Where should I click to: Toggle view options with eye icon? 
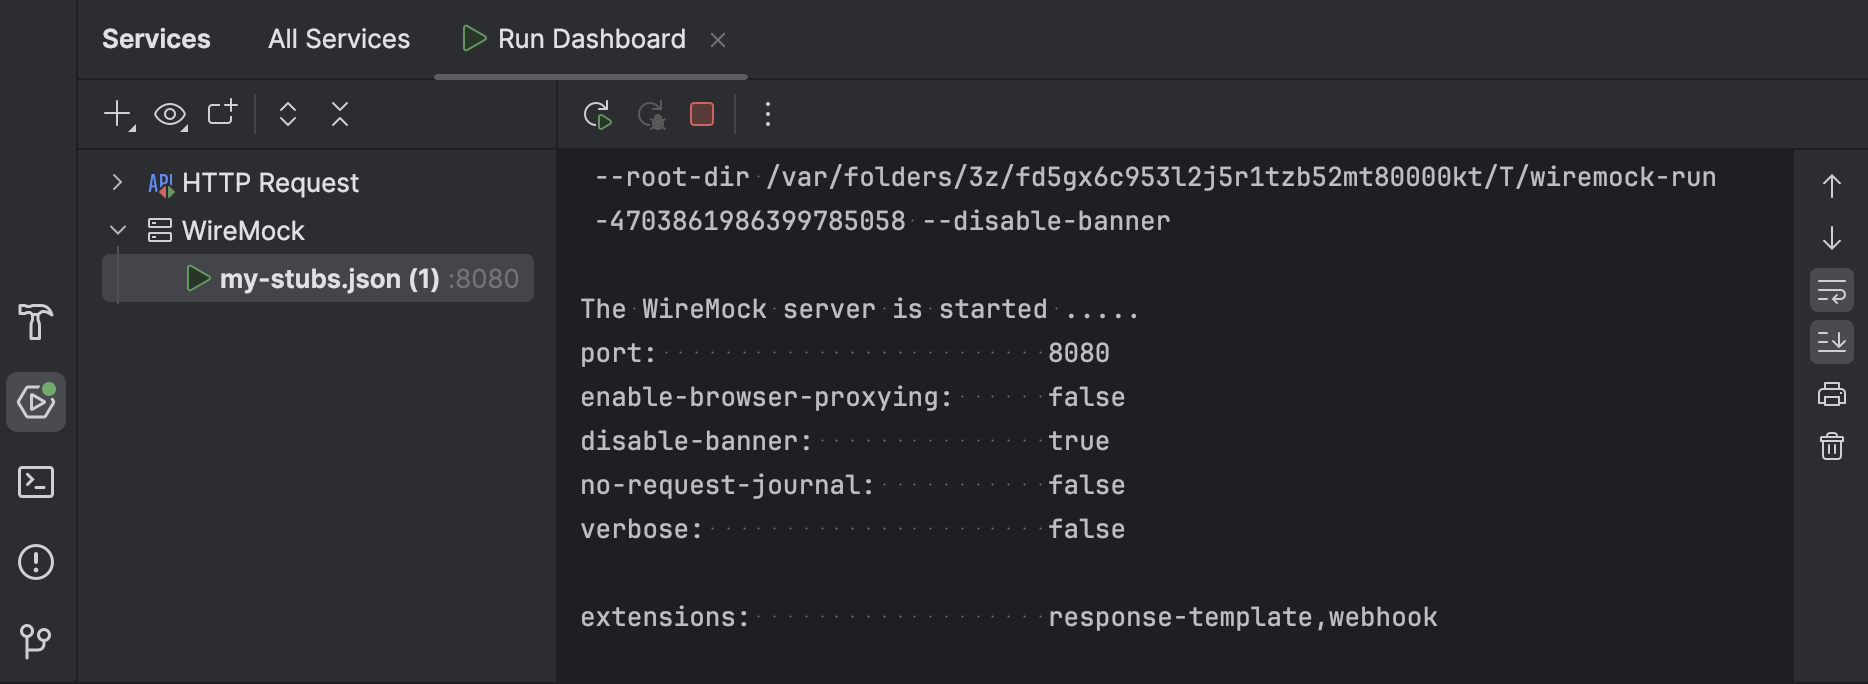(x=169, y=114)
